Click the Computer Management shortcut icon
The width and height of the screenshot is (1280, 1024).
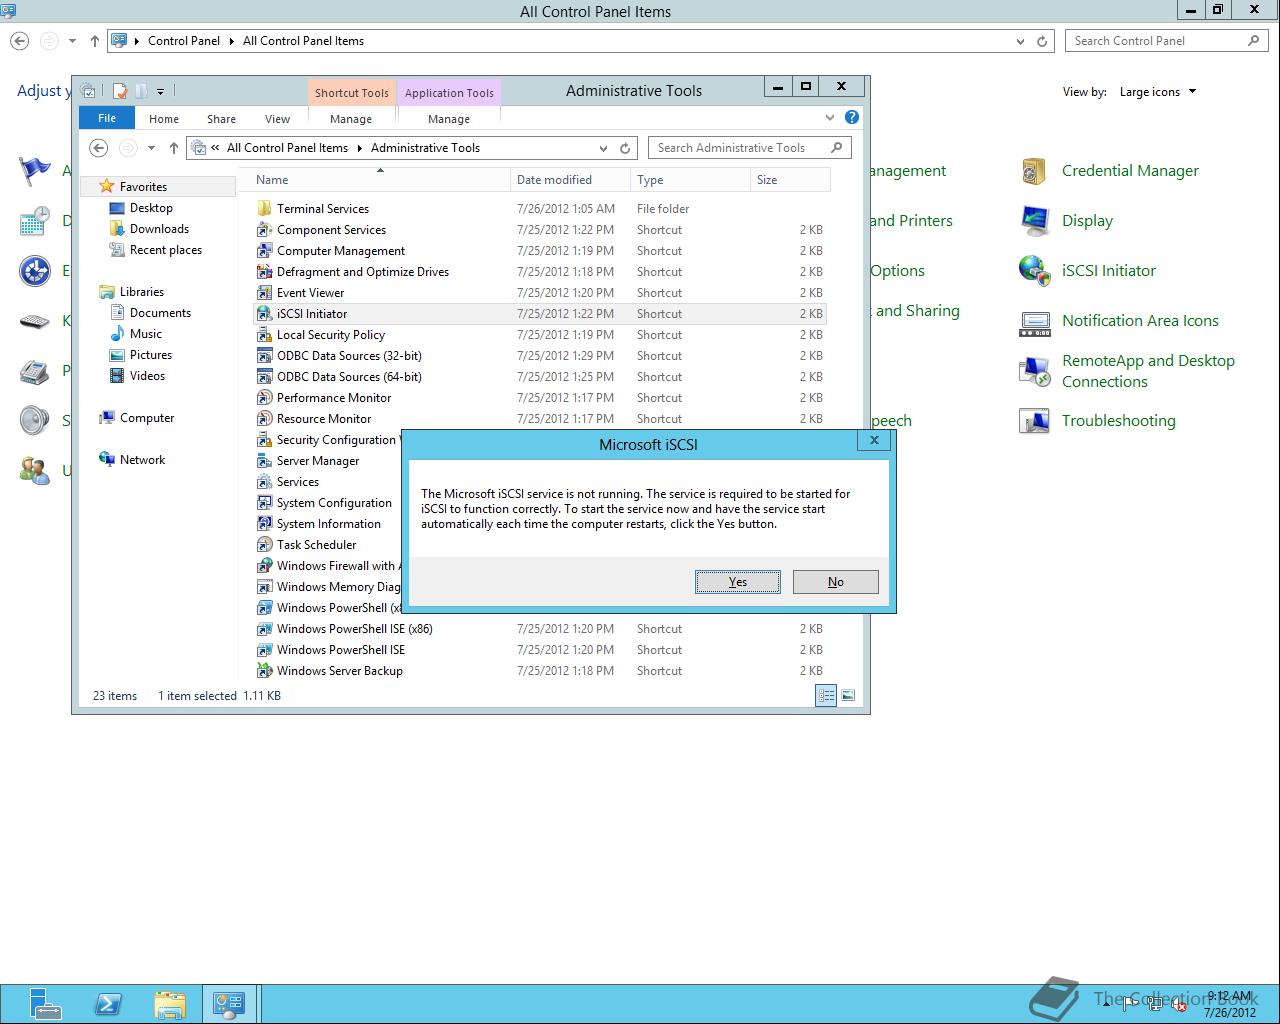coord(264,251)
